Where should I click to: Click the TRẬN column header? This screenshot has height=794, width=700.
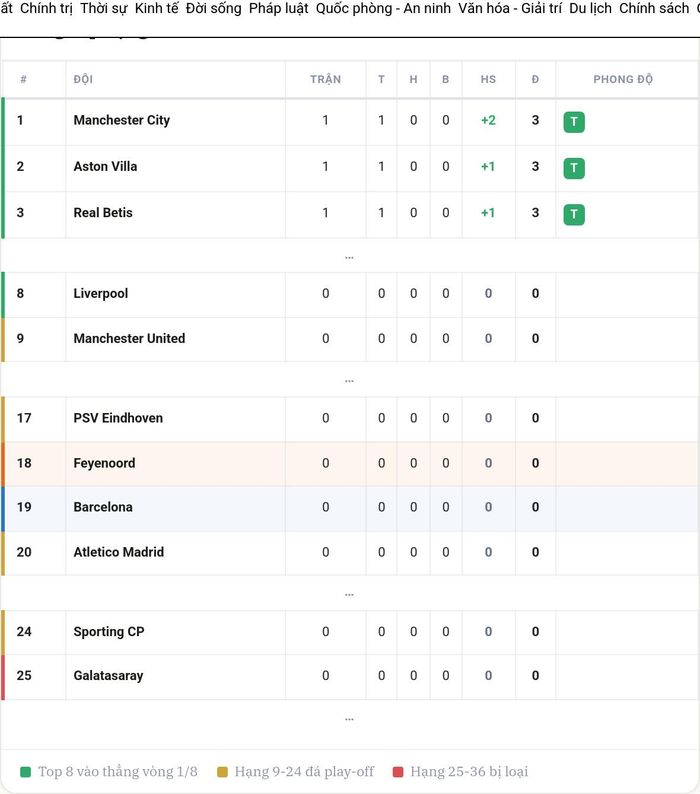click(x=326, y=79)
